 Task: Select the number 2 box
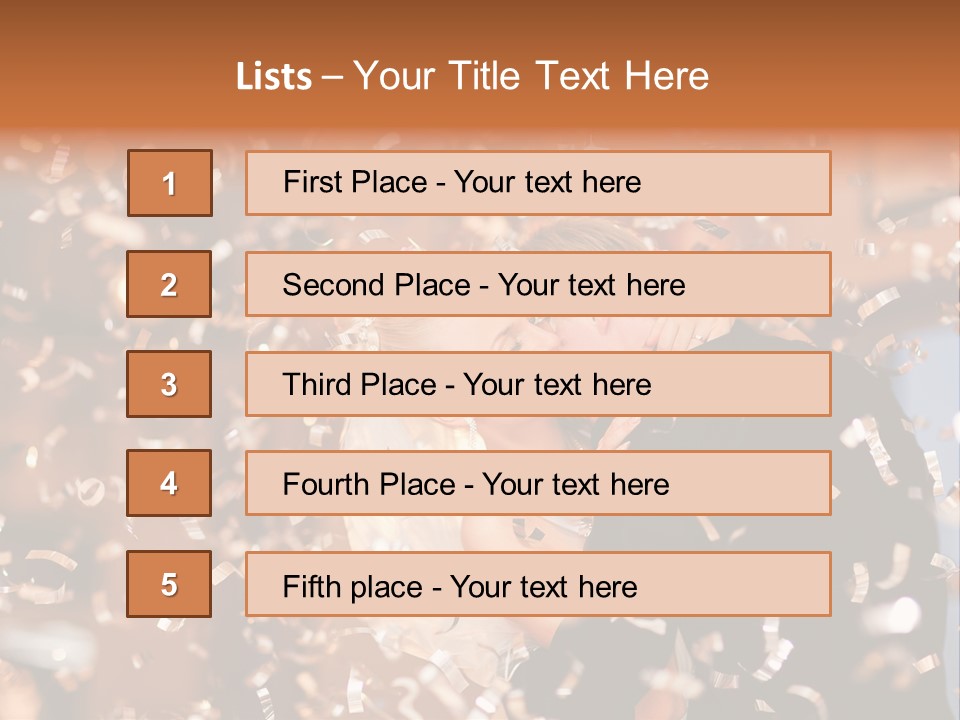pyautogui.click(x=169, y=284)
